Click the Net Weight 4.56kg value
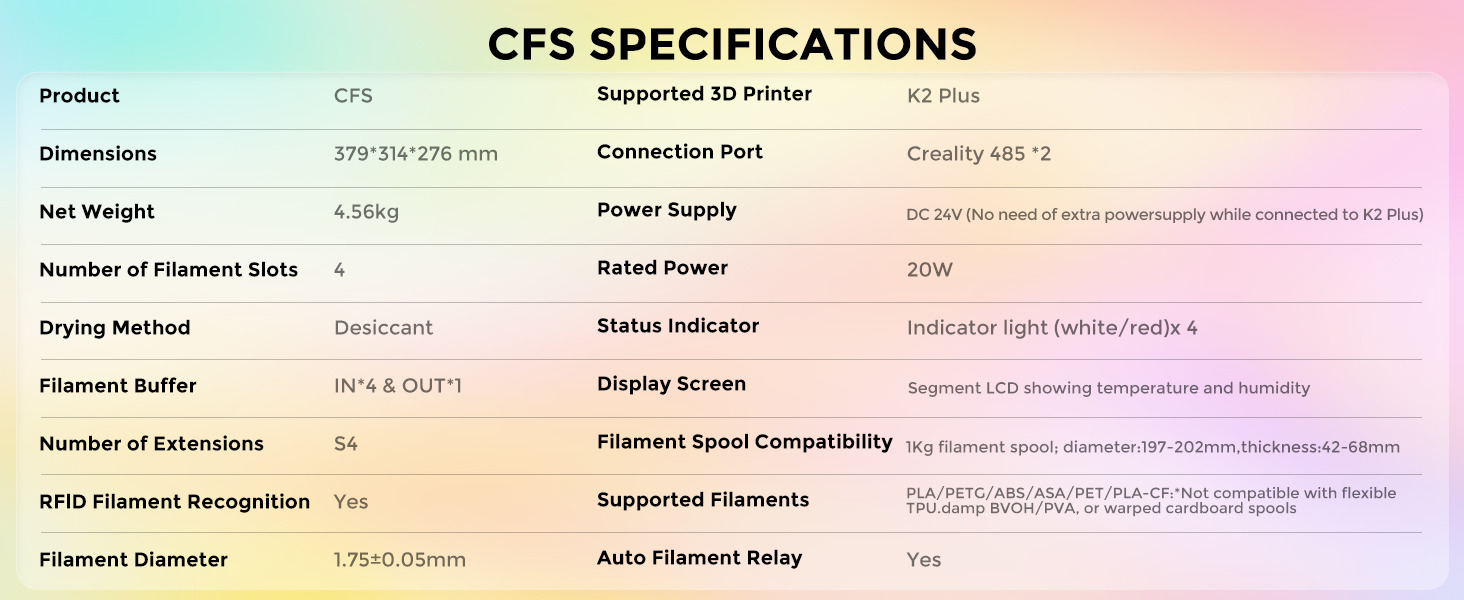1464x600 pixels. pos(366,212)
